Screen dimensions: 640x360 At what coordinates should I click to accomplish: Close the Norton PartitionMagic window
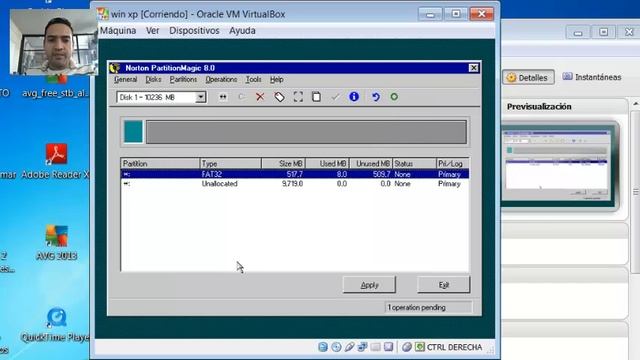(473, 68)
